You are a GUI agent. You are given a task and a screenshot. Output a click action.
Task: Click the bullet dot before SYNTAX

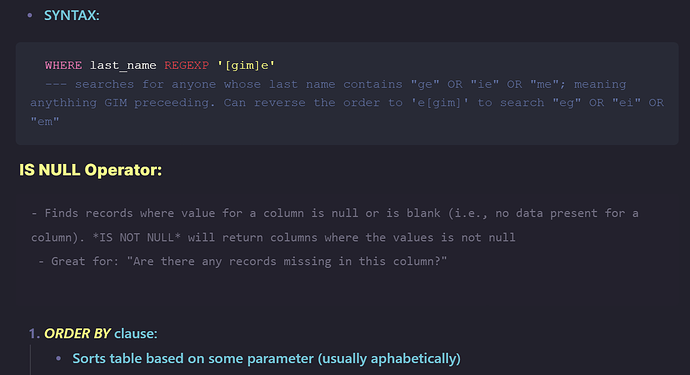(x=30, y=15)
